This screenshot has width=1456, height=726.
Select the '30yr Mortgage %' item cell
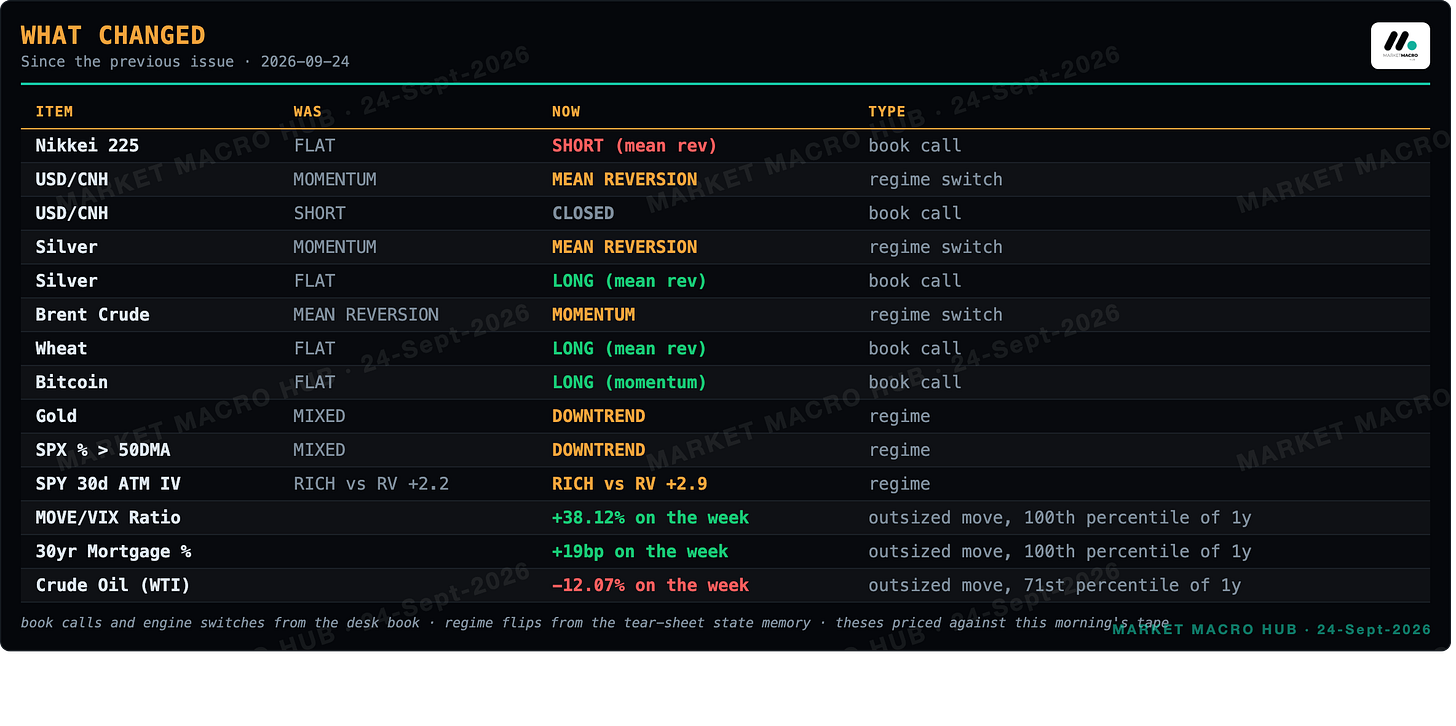[x=113, y=552]
